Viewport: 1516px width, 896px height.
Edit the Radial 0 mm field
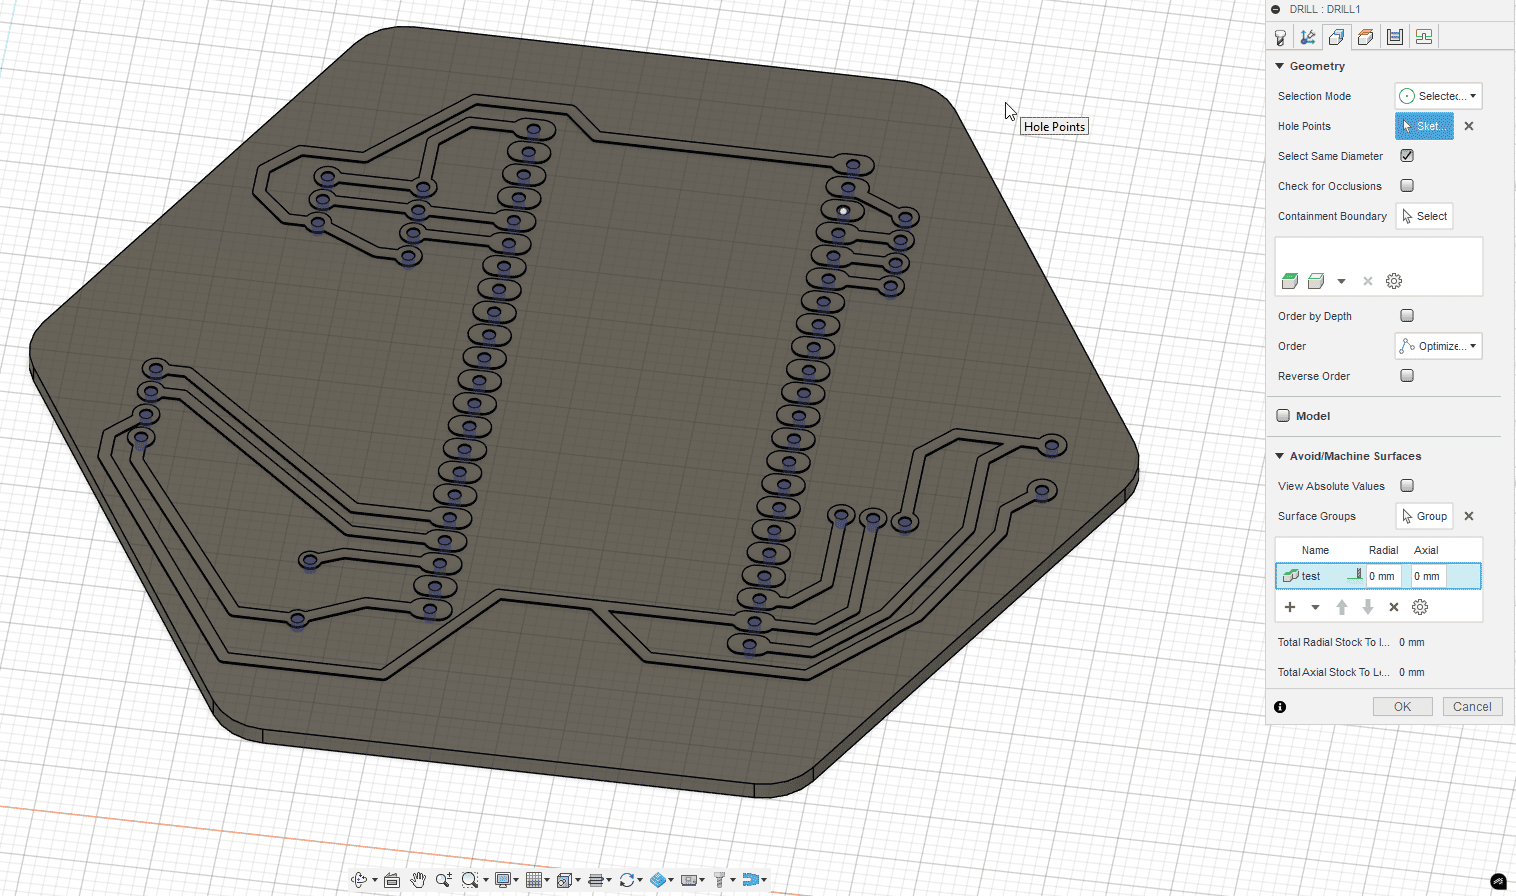(x=1386, y=576)
